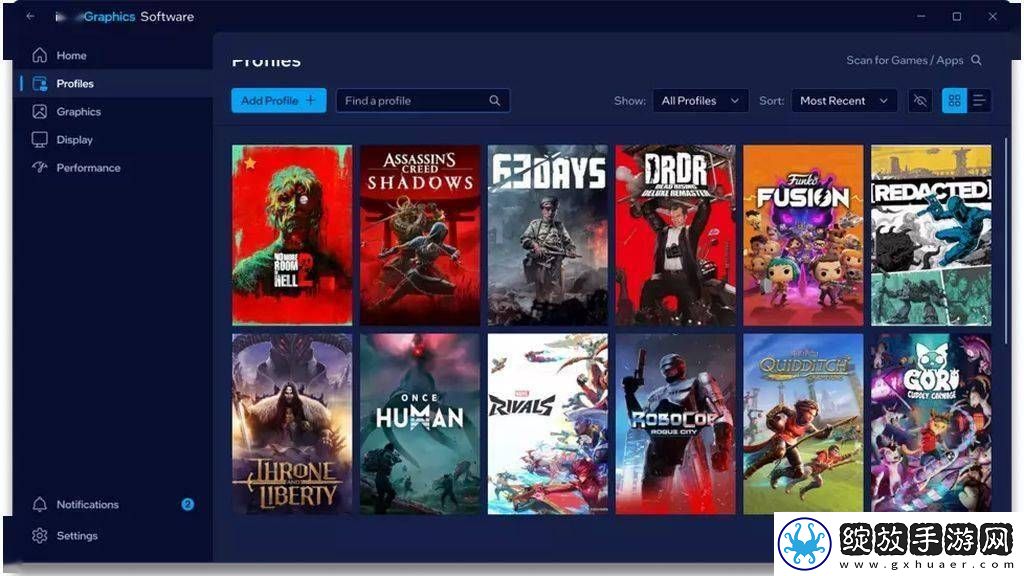Select the Profiles sidebar item

pos(111,84)
